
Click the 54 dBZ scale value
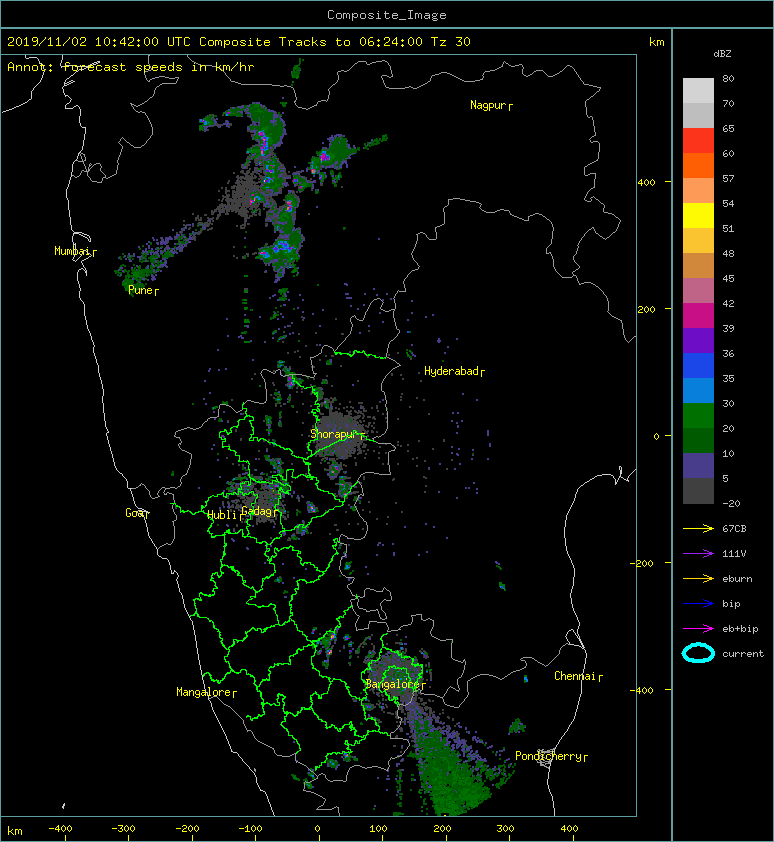pos(728,204)
